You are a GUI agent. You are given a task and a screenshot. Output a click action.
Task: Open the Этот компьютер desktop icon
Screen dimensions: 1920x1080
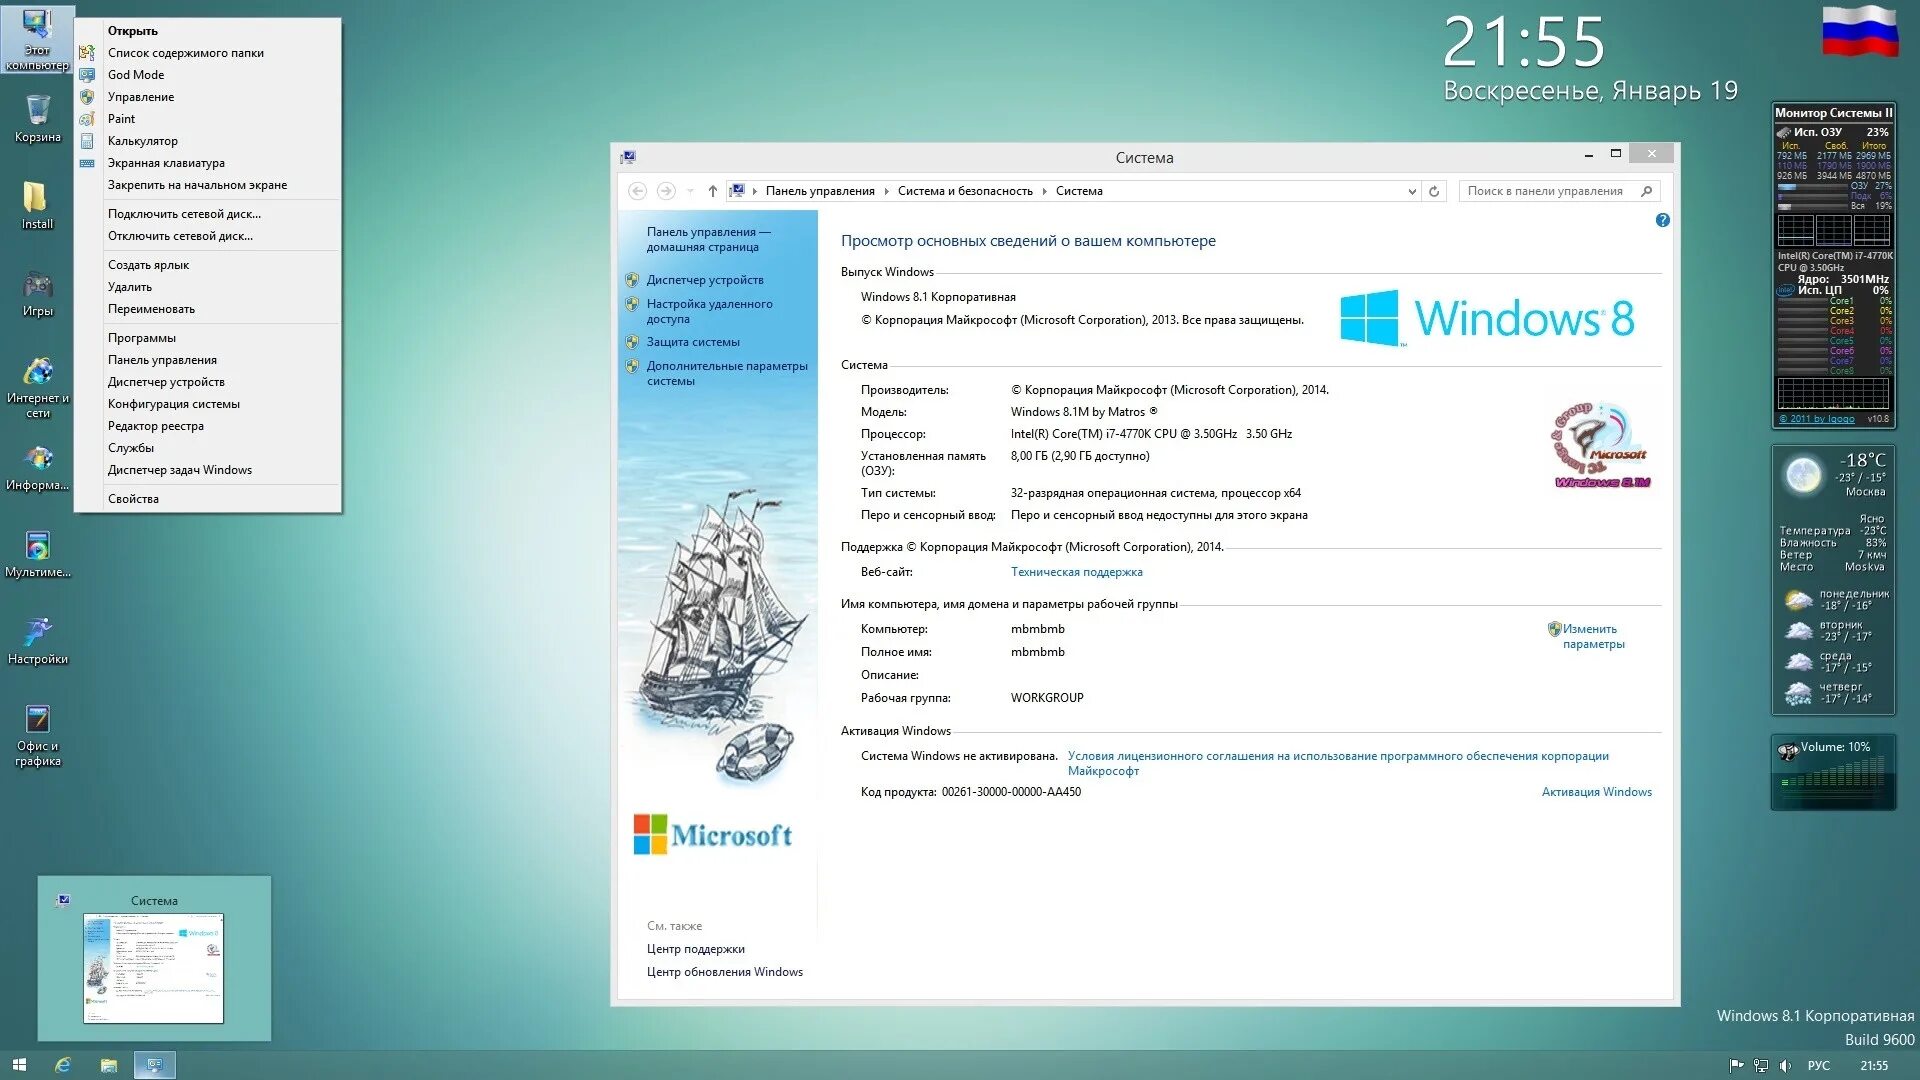click(x=37, y=40)
